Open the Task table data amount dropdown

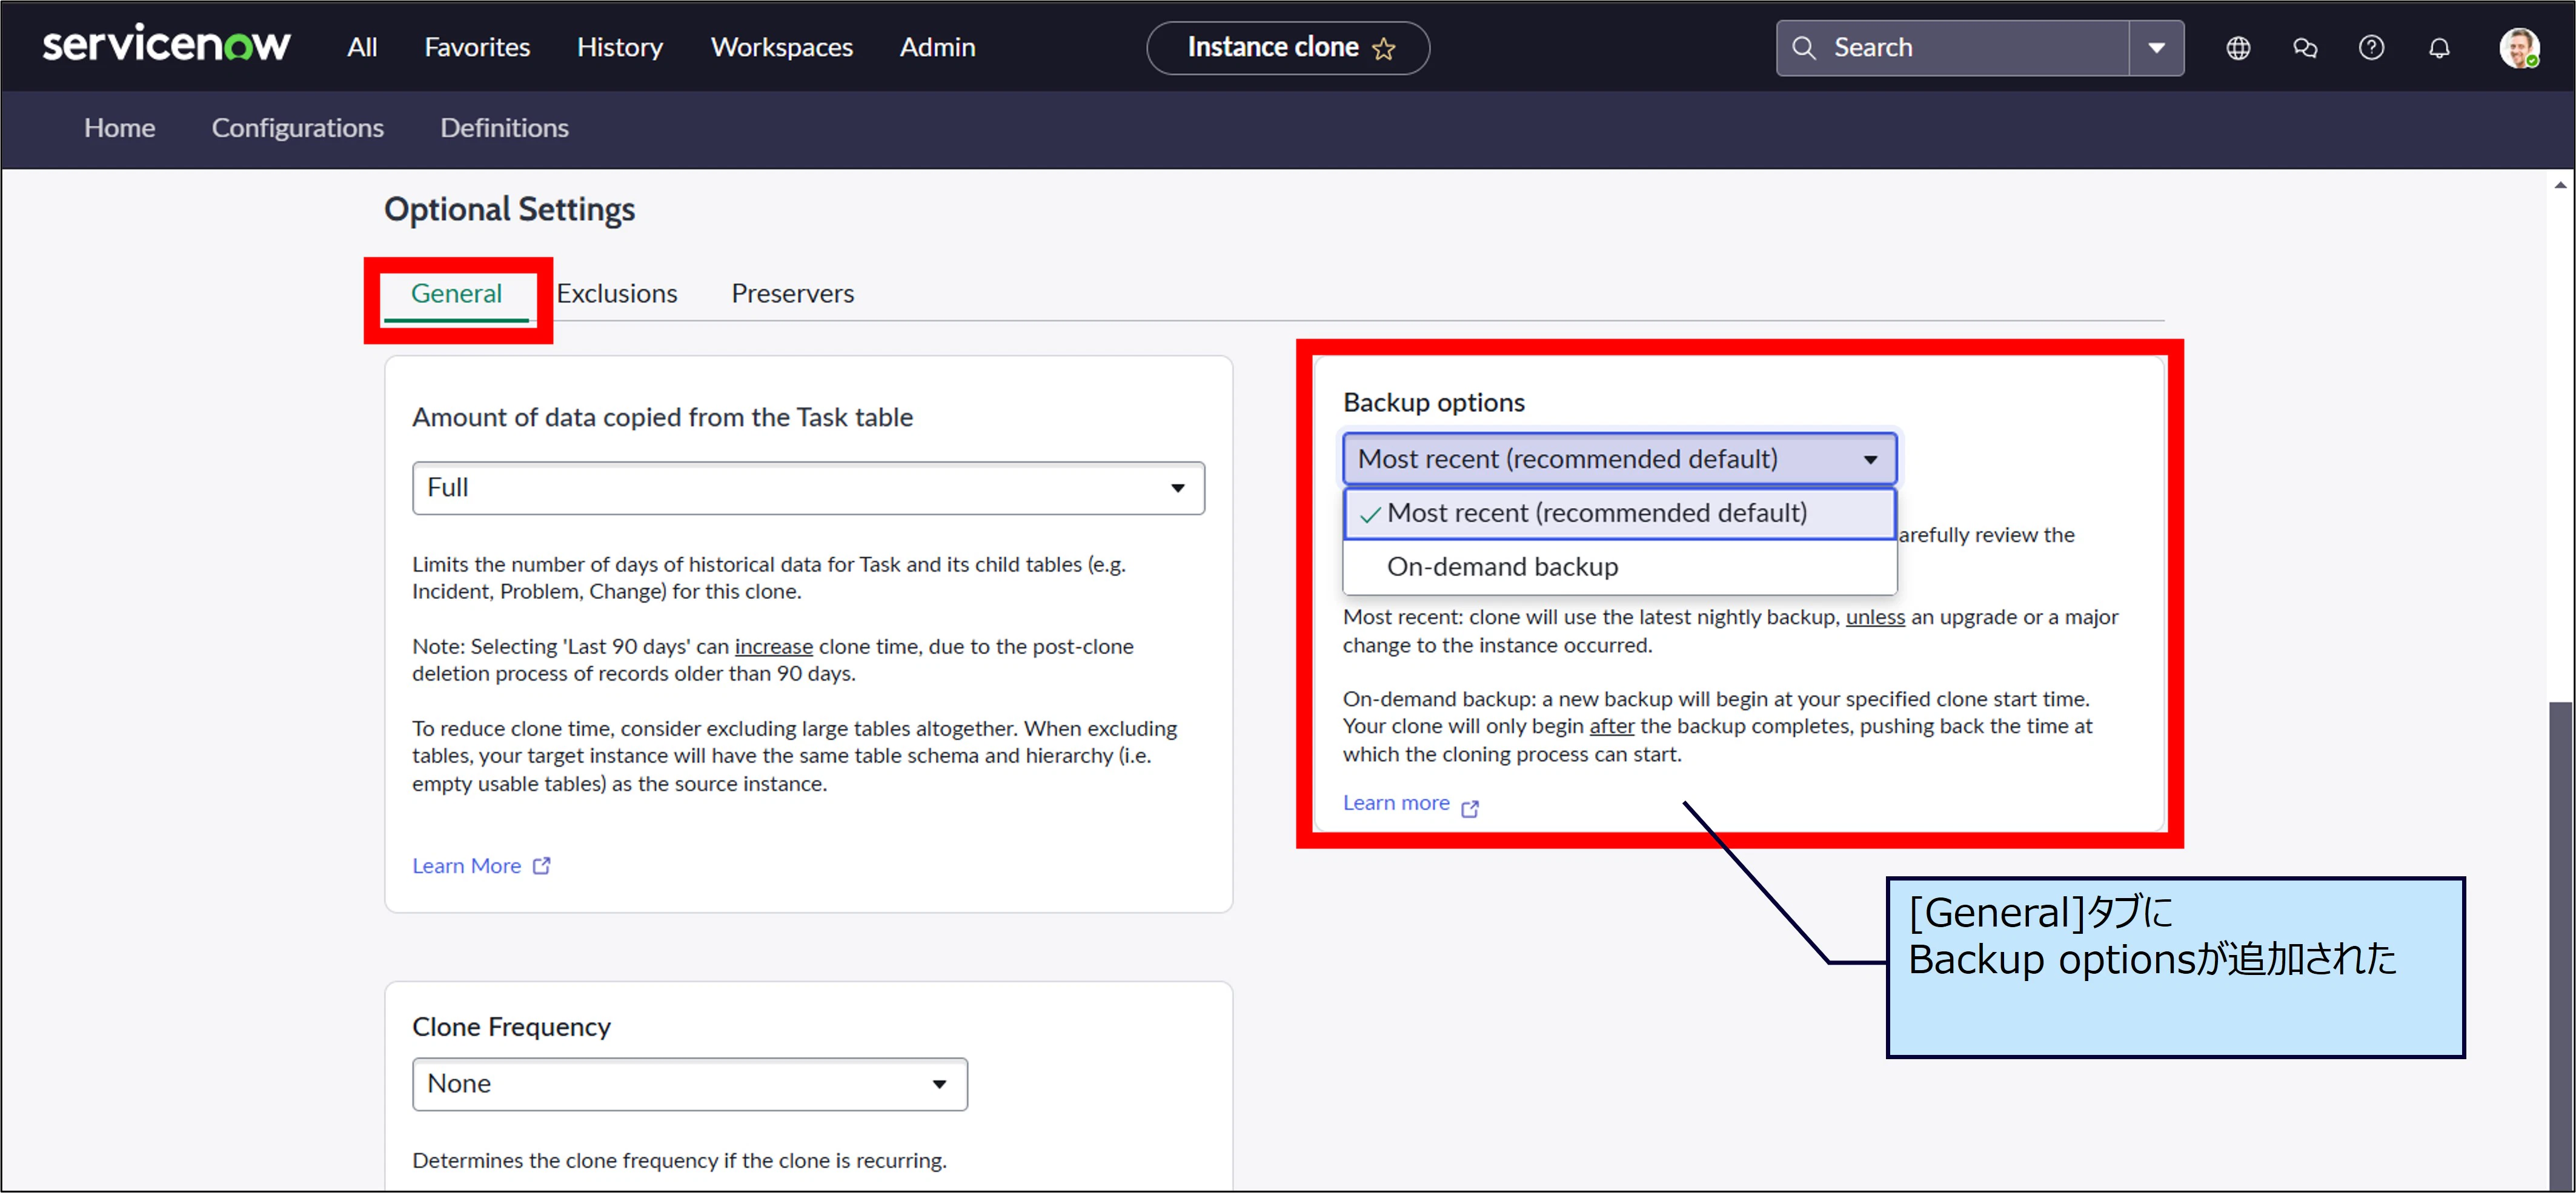[x=807, y=488]
